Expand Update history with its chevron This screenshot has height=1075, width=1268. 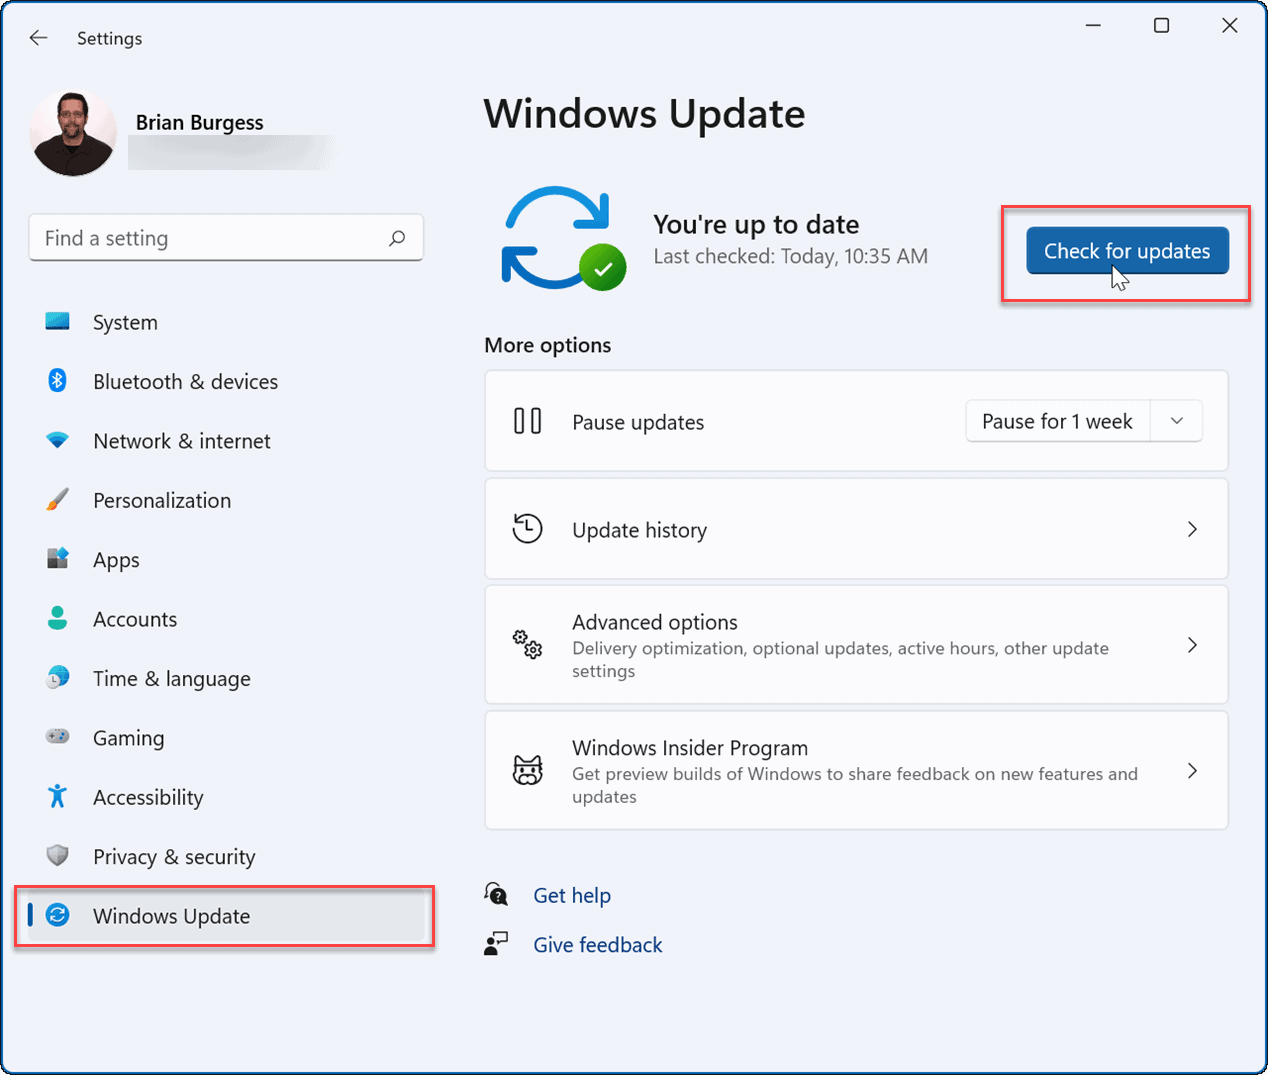tap(1192, 529)
